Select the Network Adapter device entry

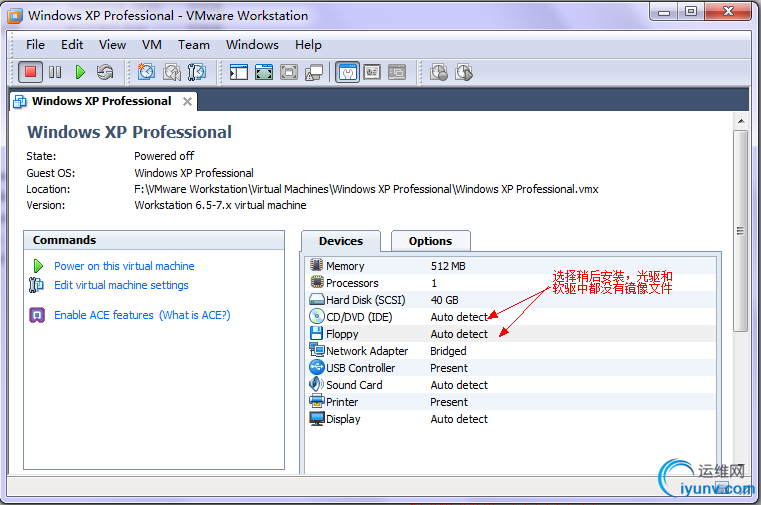367,351
